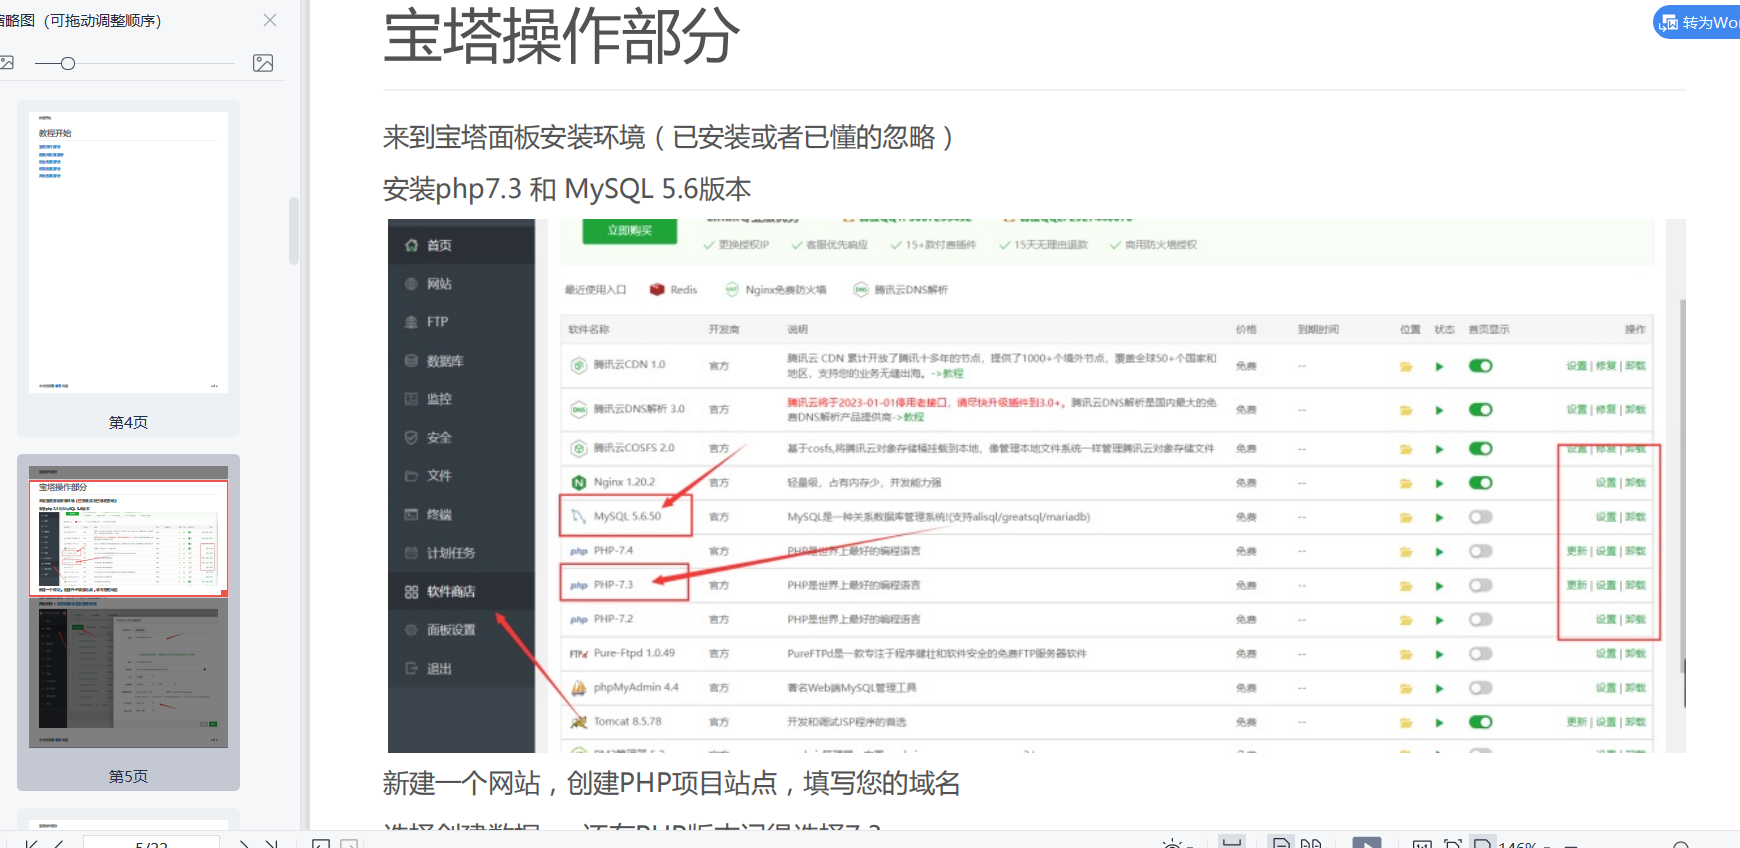
Task: Close the thumbnail panel
Action: tap(270, 20)
